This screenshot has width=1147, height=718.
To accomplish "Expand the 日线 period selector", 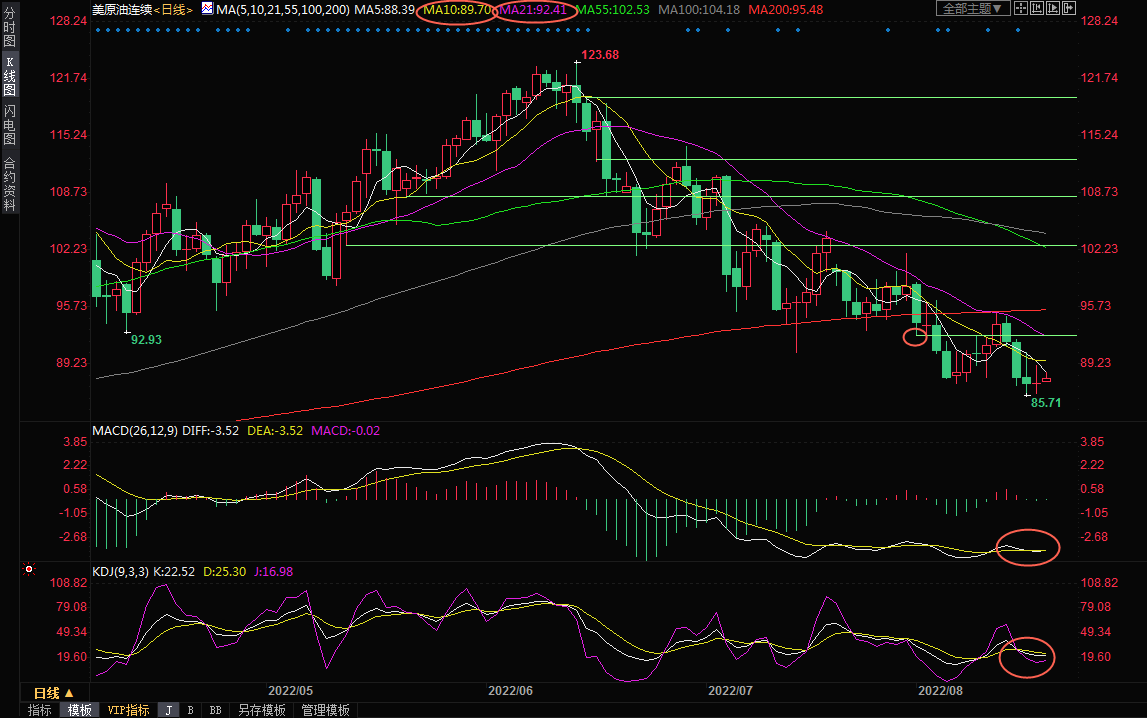I will 53,693.
